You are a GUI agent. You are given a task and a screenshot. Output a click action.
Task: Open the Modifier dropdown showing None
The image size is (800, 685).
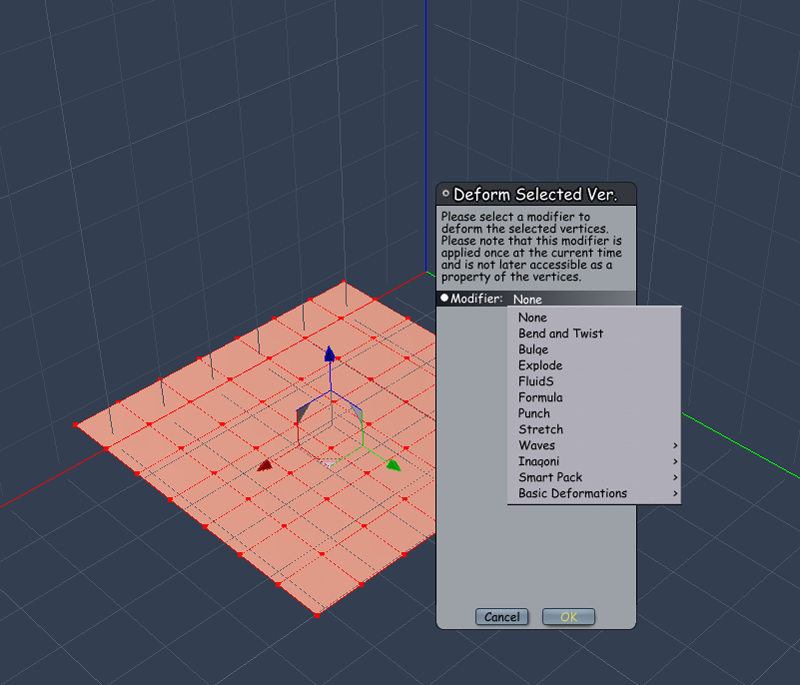tap(572, 299)
